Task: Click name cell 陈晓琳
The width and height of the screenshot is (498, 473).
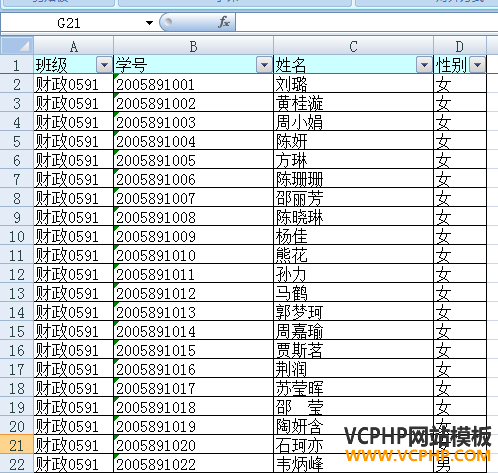Action: [x=353, y=217]
